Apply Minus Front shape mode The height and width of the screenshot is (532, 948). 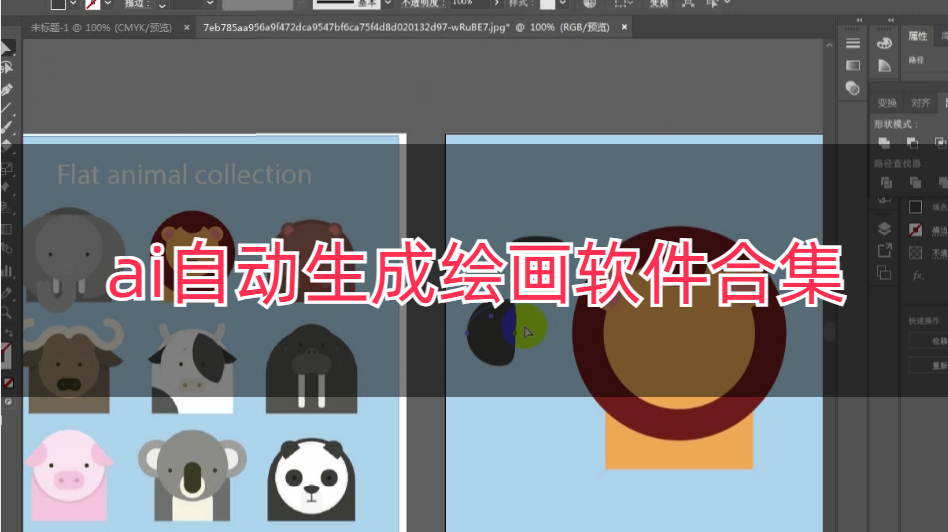(912, 143)
